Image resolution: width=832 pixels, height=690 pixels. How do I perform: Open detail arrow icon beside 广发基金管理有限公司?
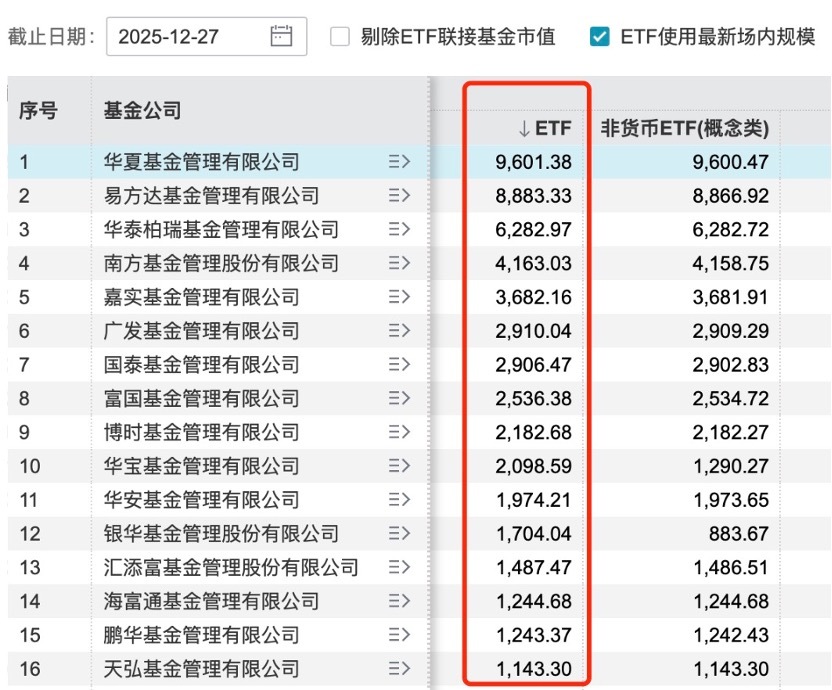click(399, 331)
